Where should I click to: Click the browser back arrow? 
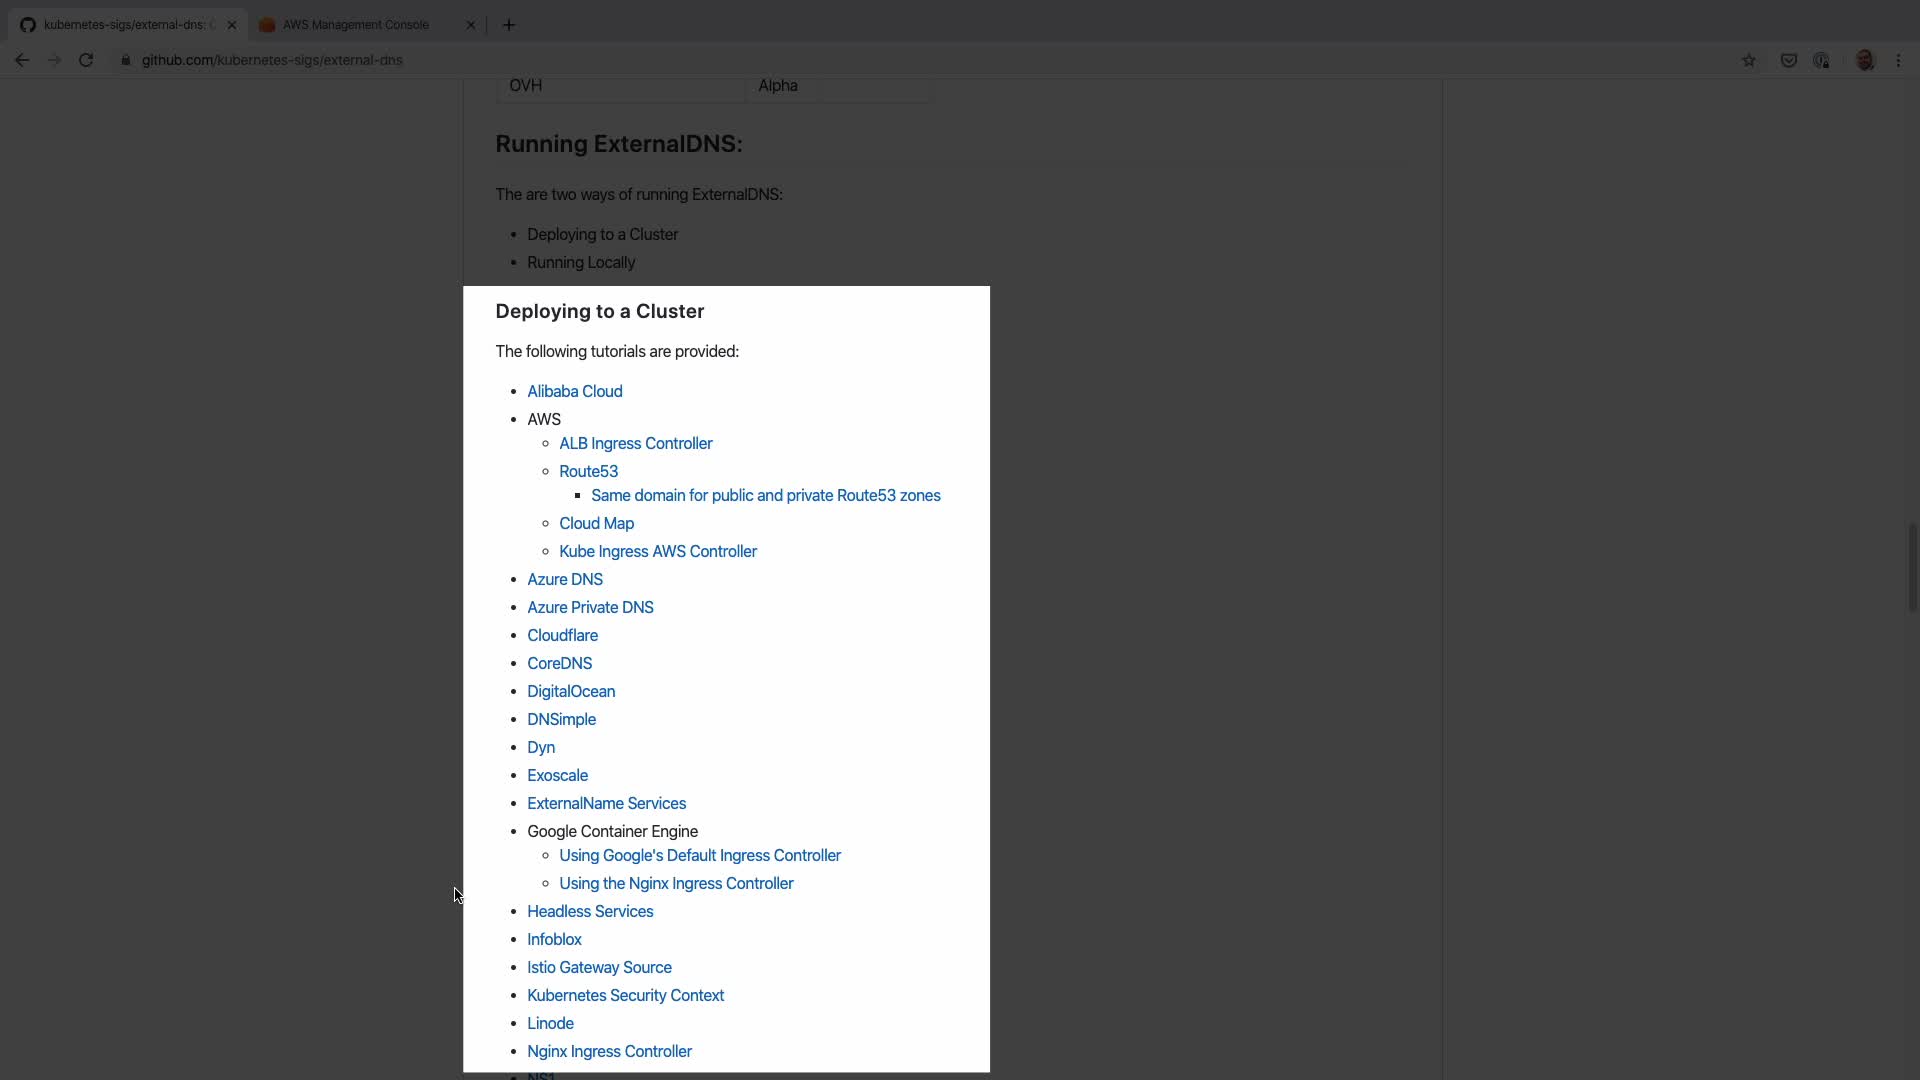22,60
